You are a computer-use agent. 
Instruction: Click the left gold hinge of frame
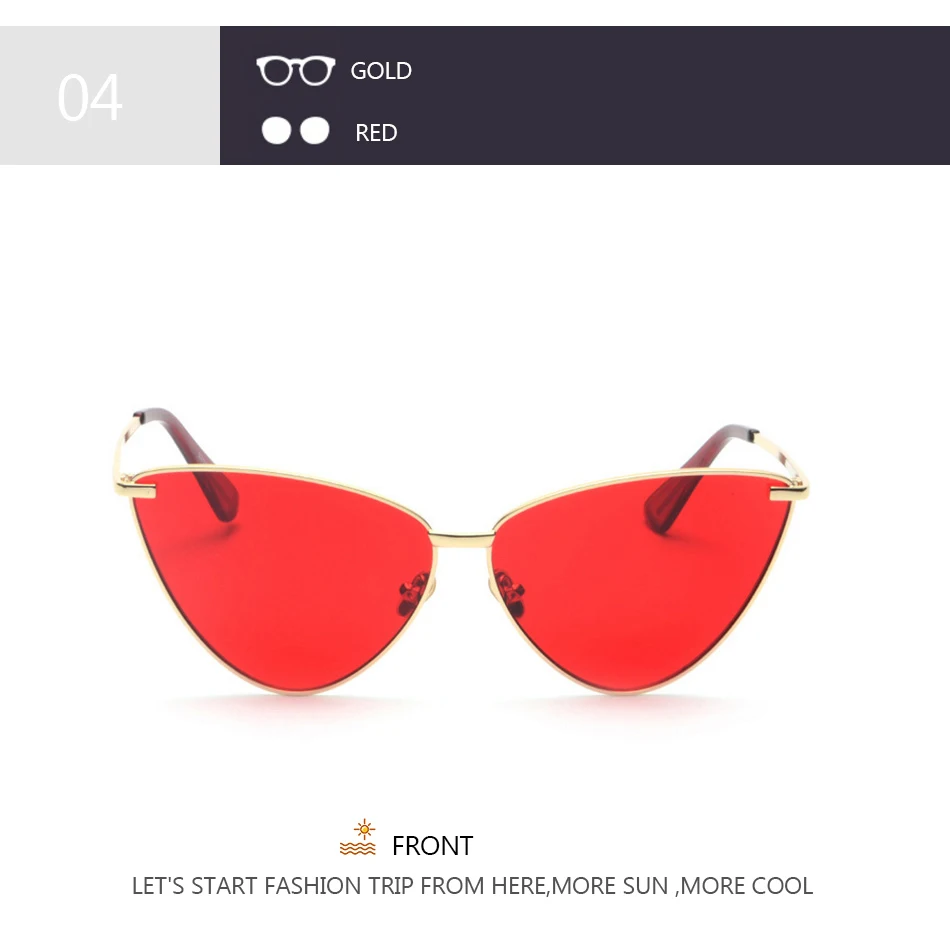pyautogui.click(x=135, y=485)
